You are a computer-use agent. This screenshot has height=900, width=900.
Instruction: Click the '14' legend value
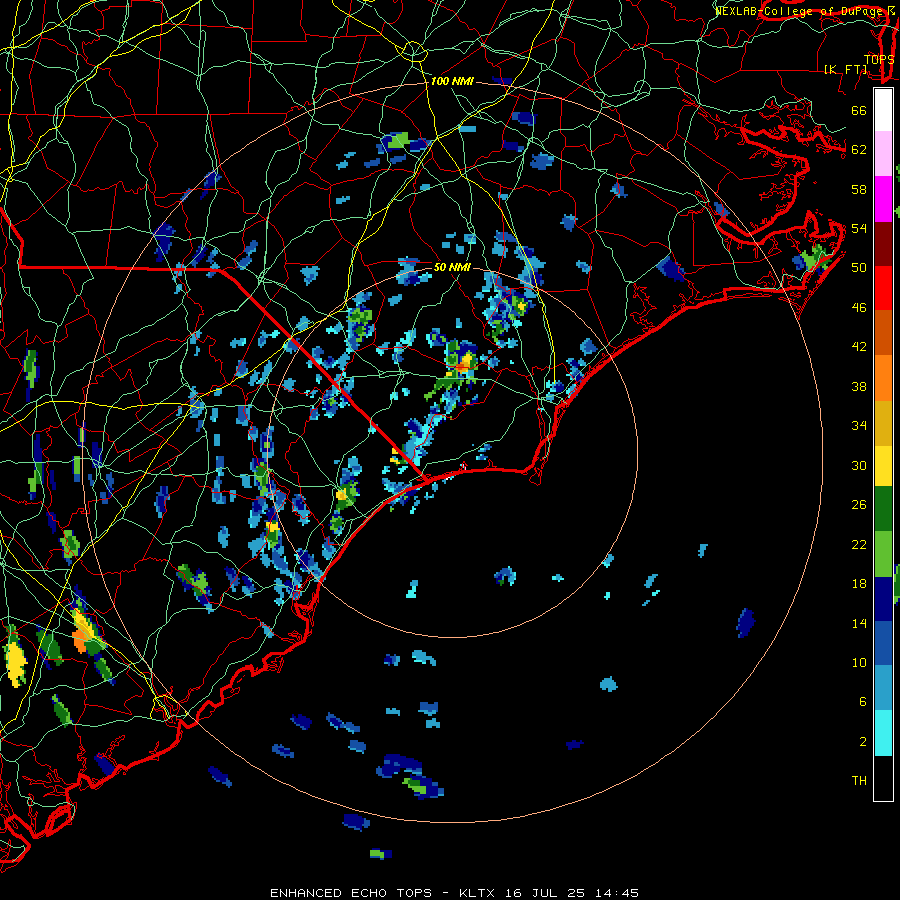point(859,623)
